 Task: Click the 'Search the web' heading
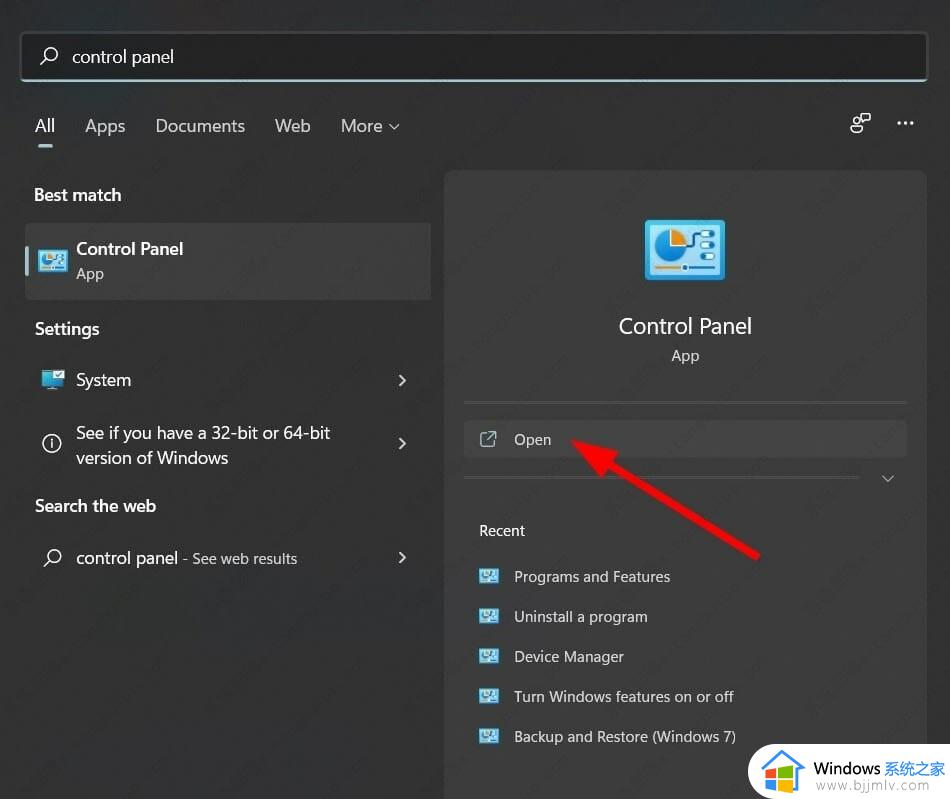point(95,506)
